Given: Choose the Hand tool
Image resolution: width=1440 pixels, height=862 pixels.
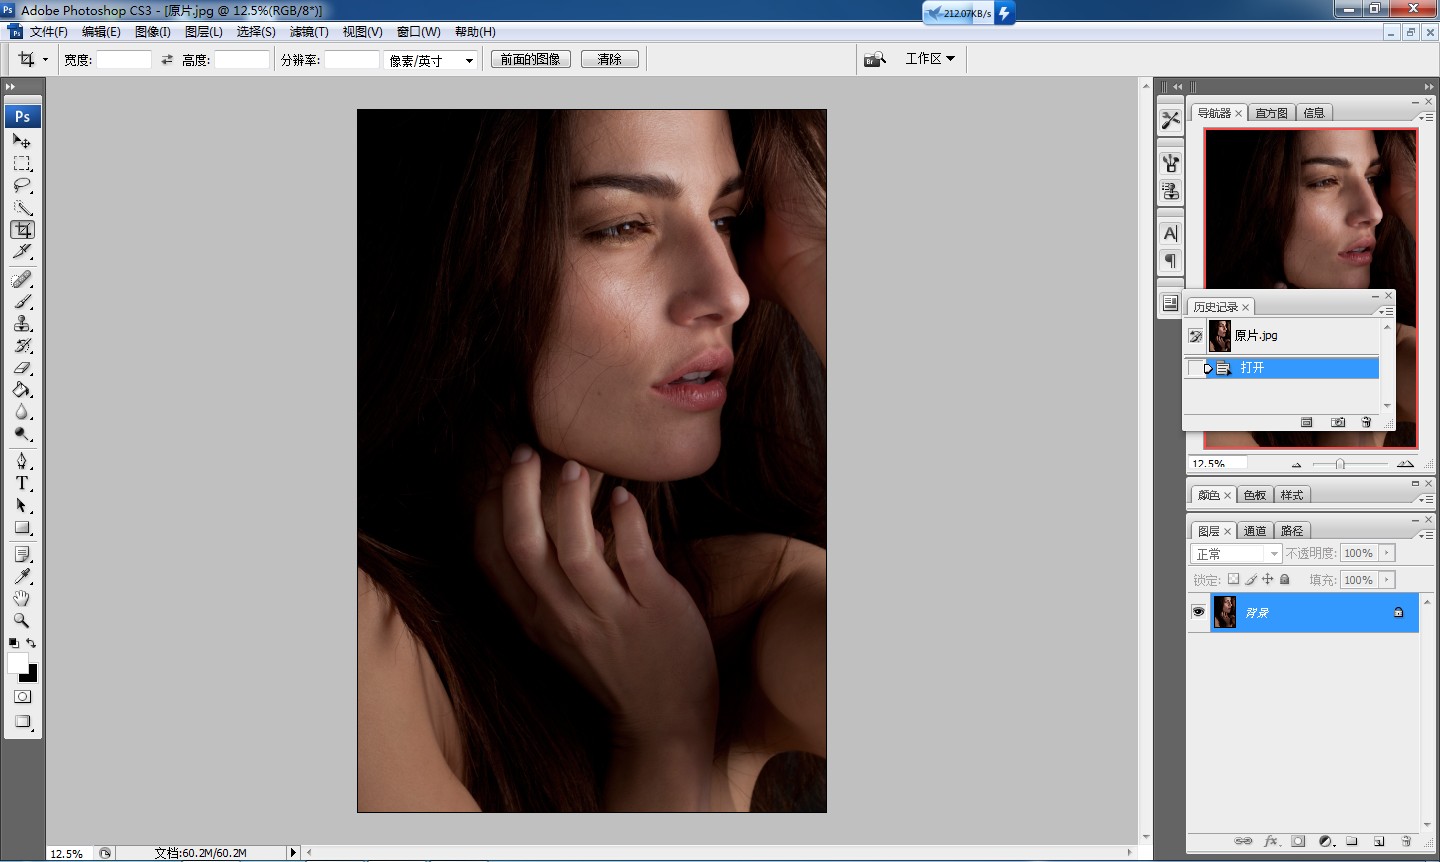Looking at the screenshot, I should (x=22, y=598).
